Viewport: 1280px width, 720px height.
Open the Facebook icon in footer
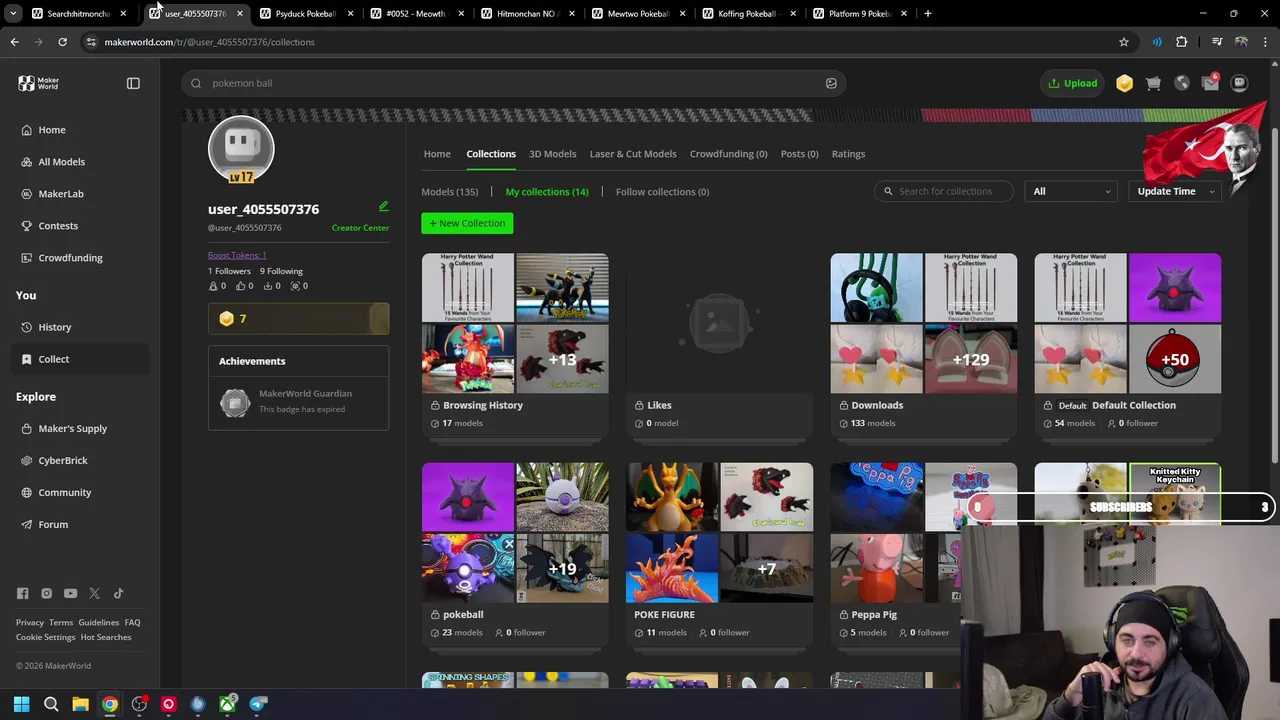(x=22, y=593)
